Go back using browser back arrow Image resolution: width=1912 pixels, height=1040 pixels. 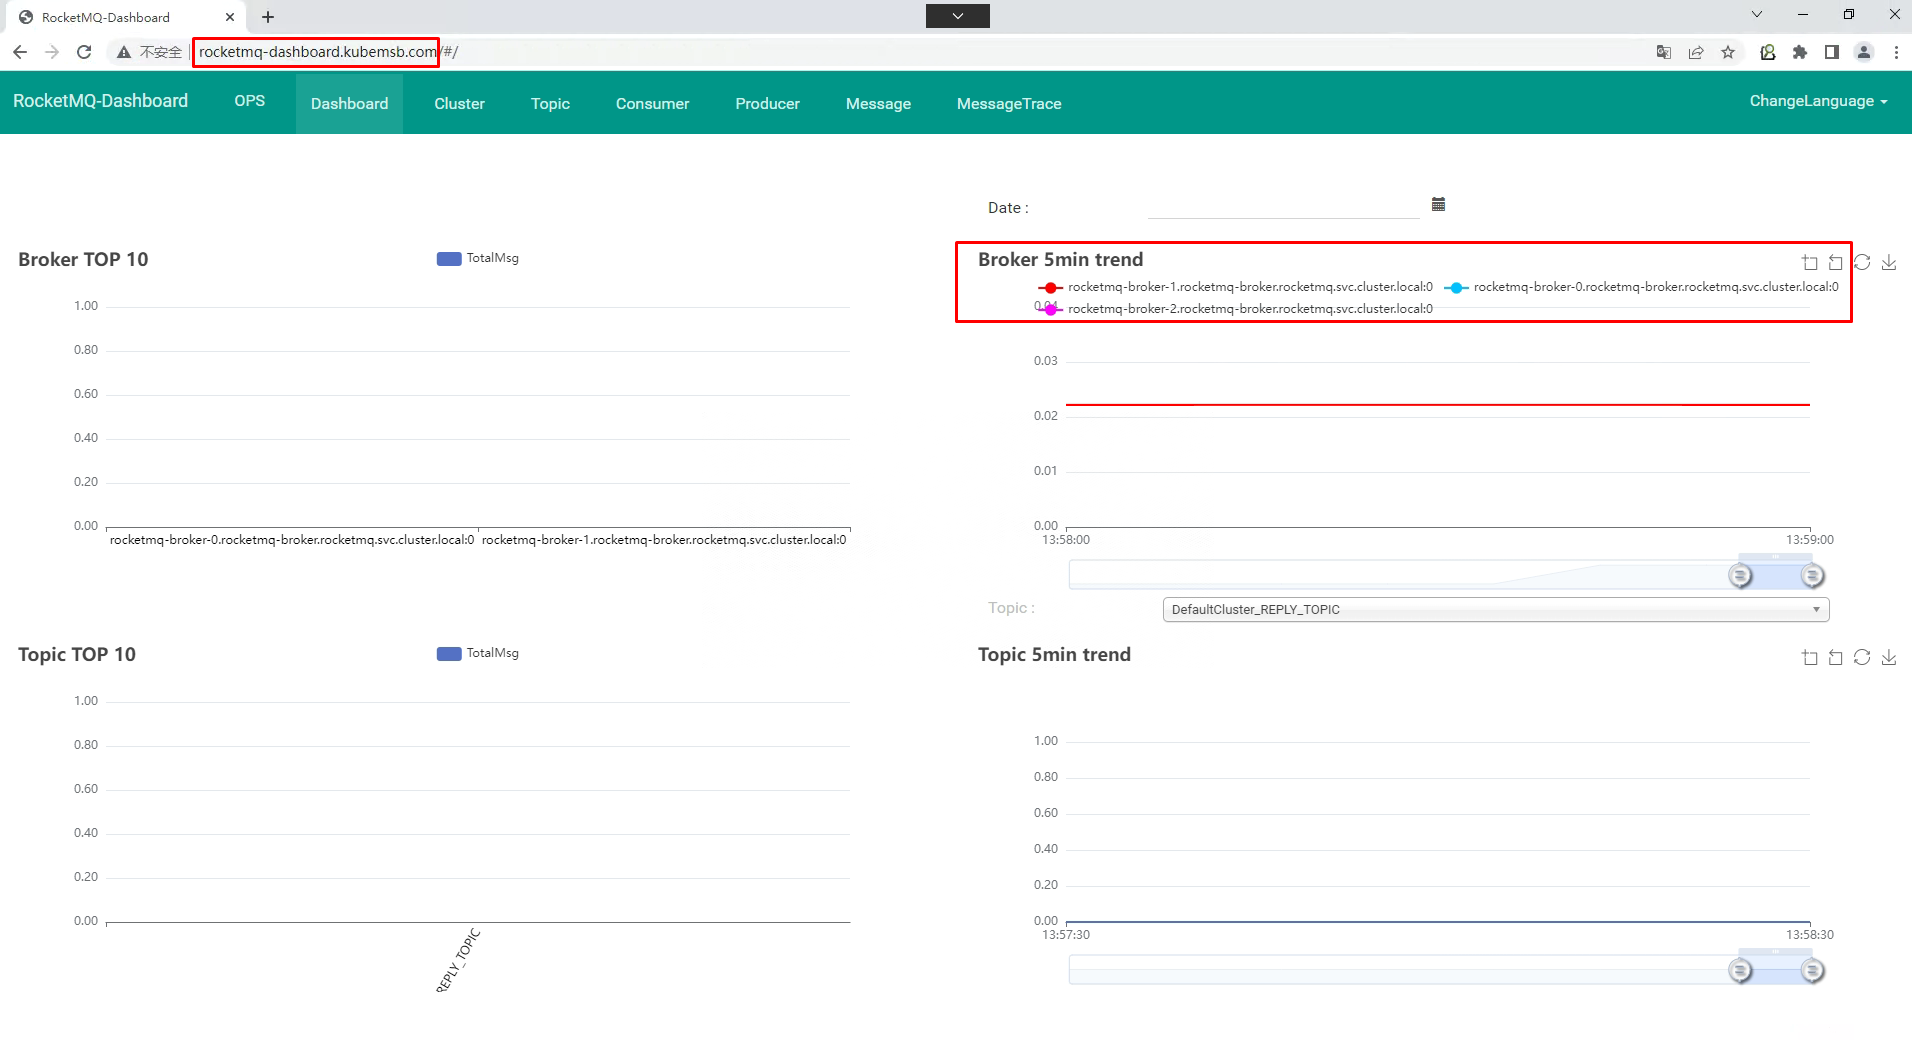coord(20,52)
